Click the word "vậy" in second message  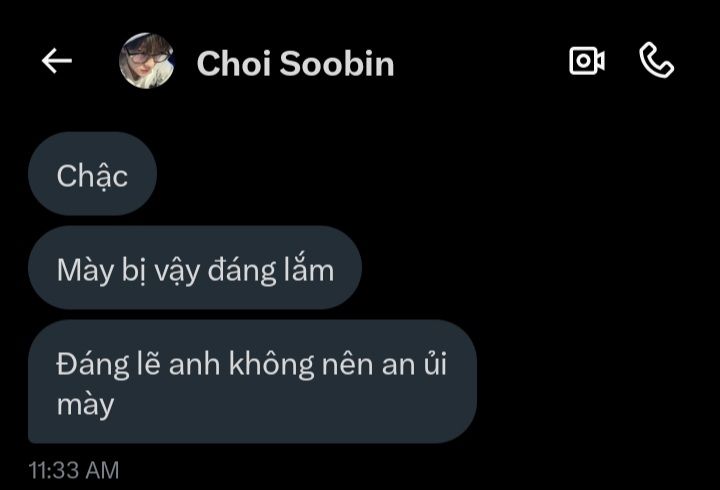(x=177, y=270)
